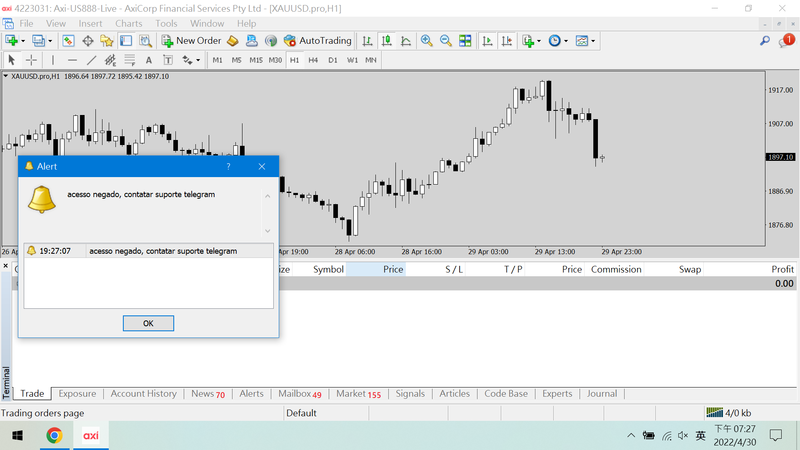
Task: Select the Vertical Line tool
Action: (53, 60)
